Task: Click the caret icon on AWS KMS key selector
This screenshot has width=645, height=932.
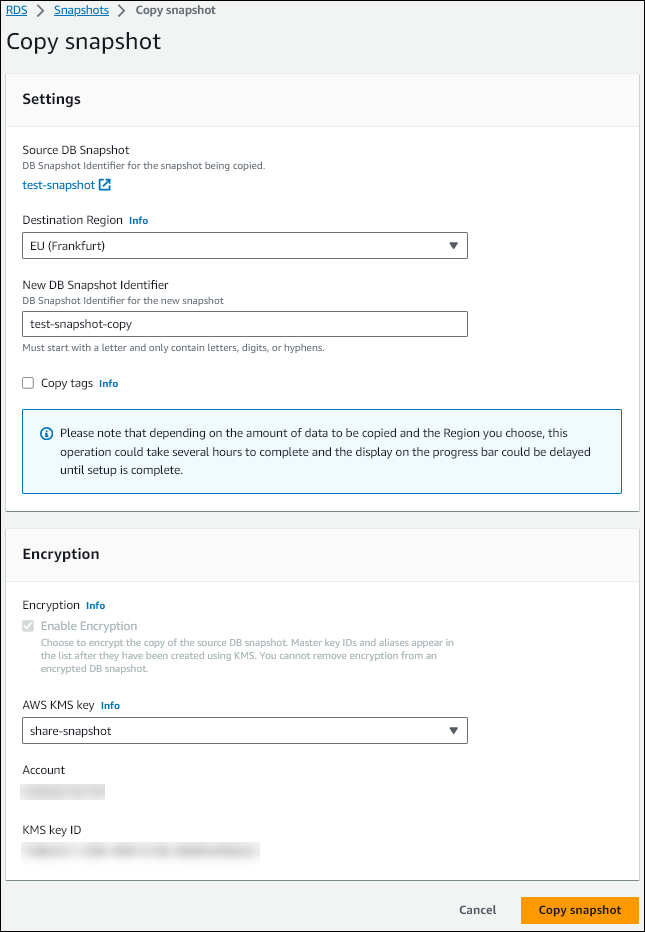Action: point(455,730)
